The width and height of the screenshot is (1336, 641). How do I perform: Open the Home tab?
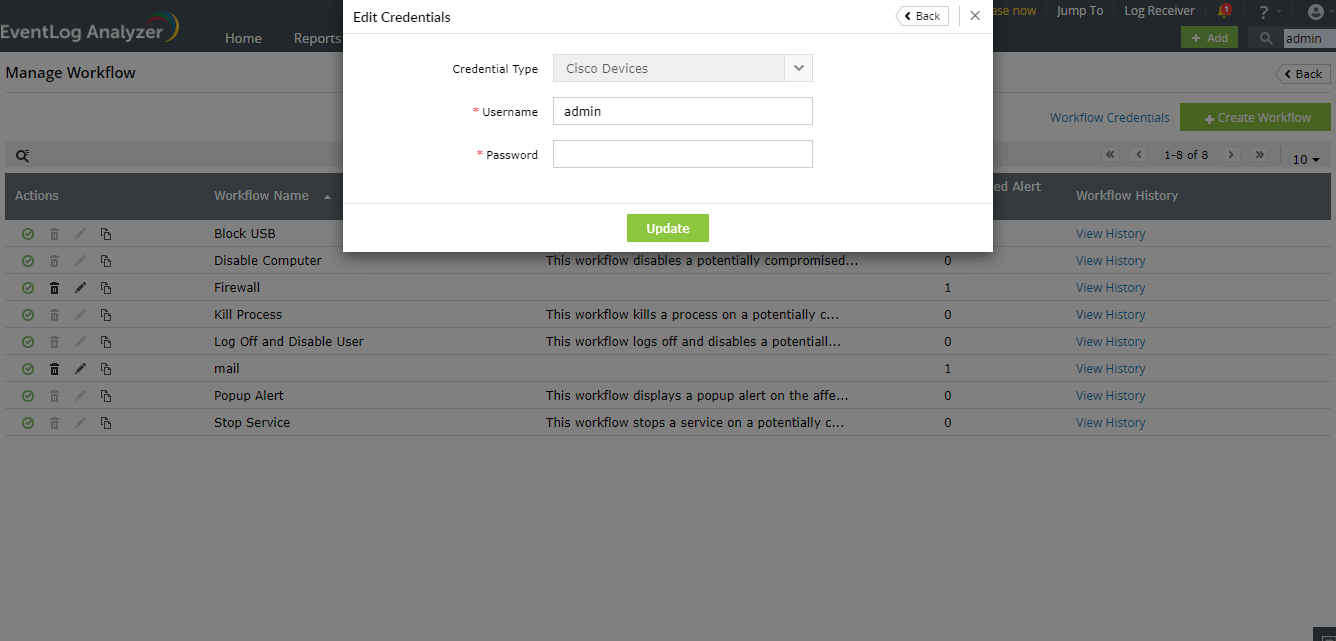pos(243,38)
